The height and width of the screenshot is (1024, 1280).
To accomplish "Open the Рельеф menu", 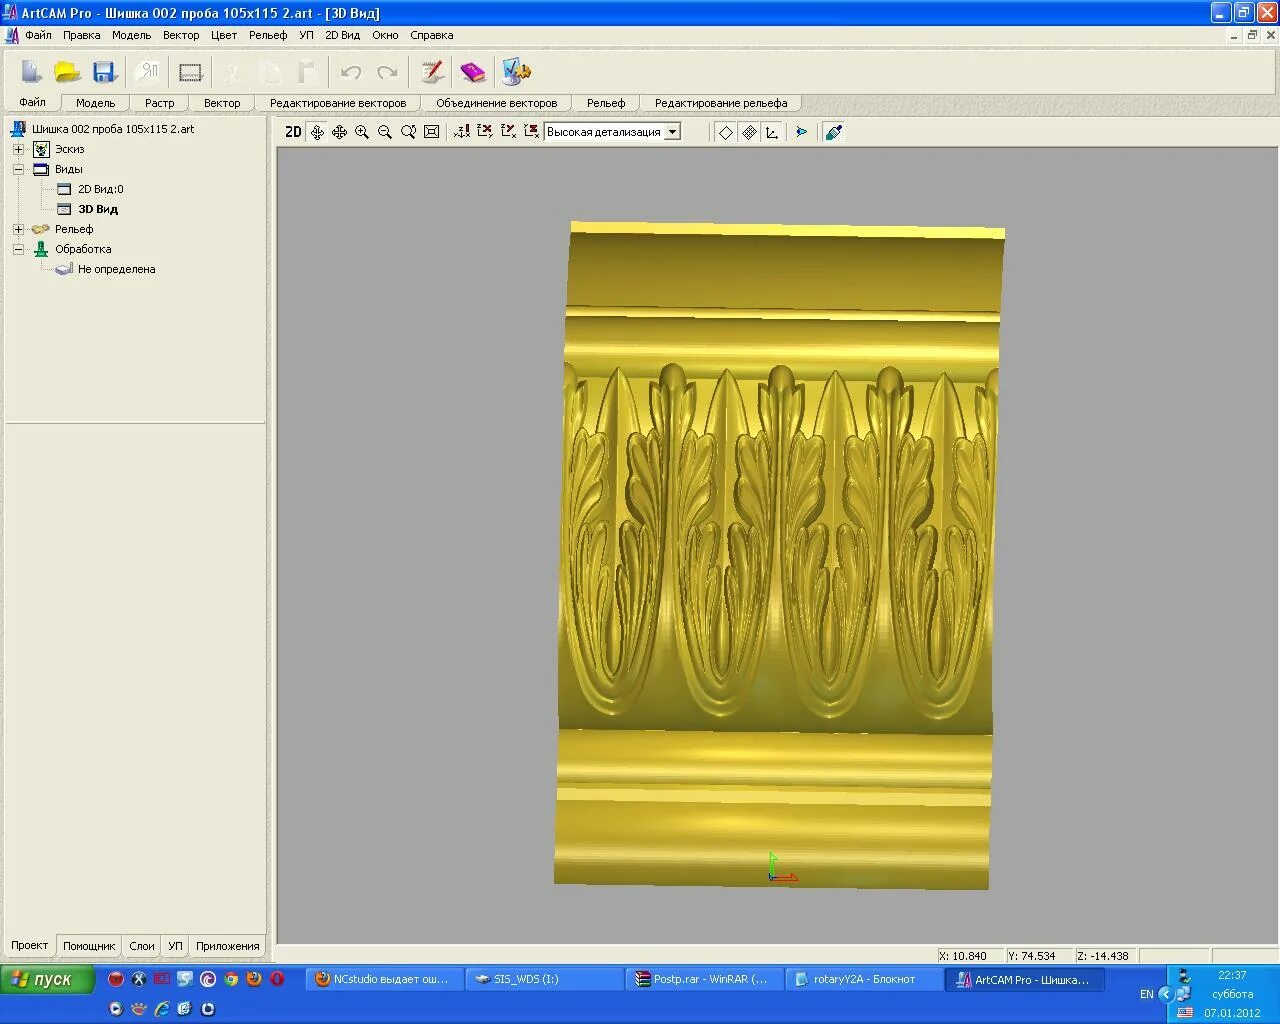I will pos(268,35).
